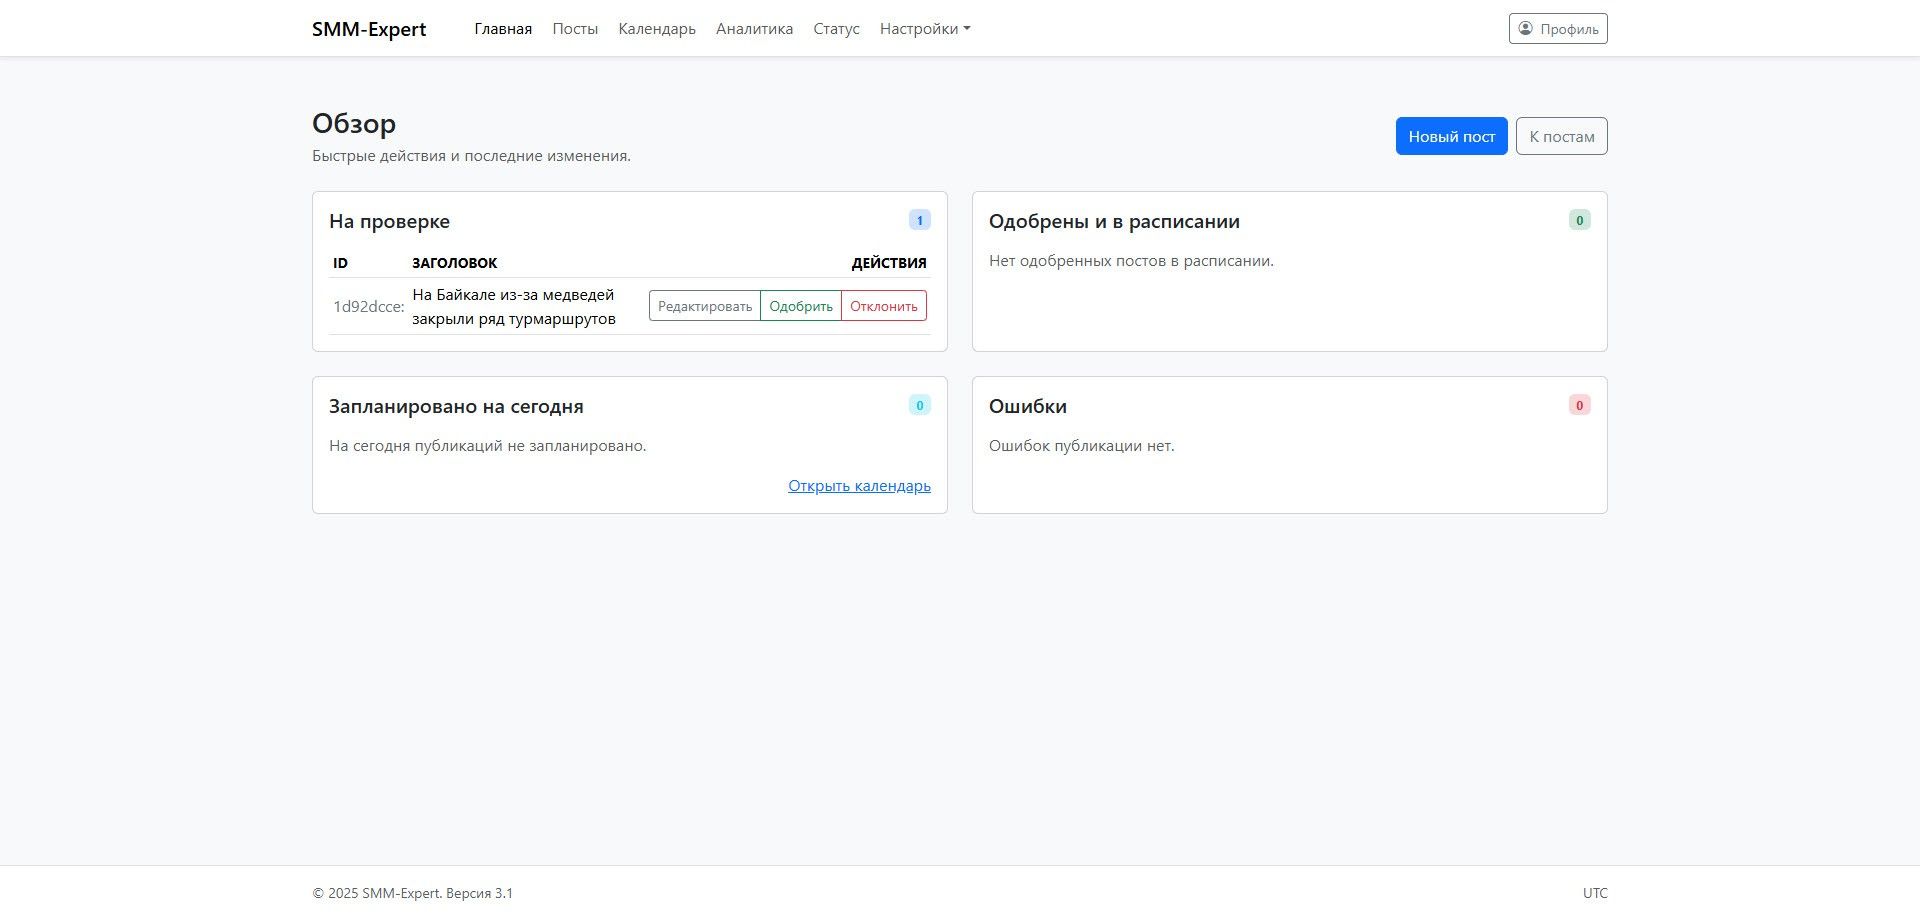
Task: Click the Одобрены и в расписании heading
Action: pos(1114,221)
